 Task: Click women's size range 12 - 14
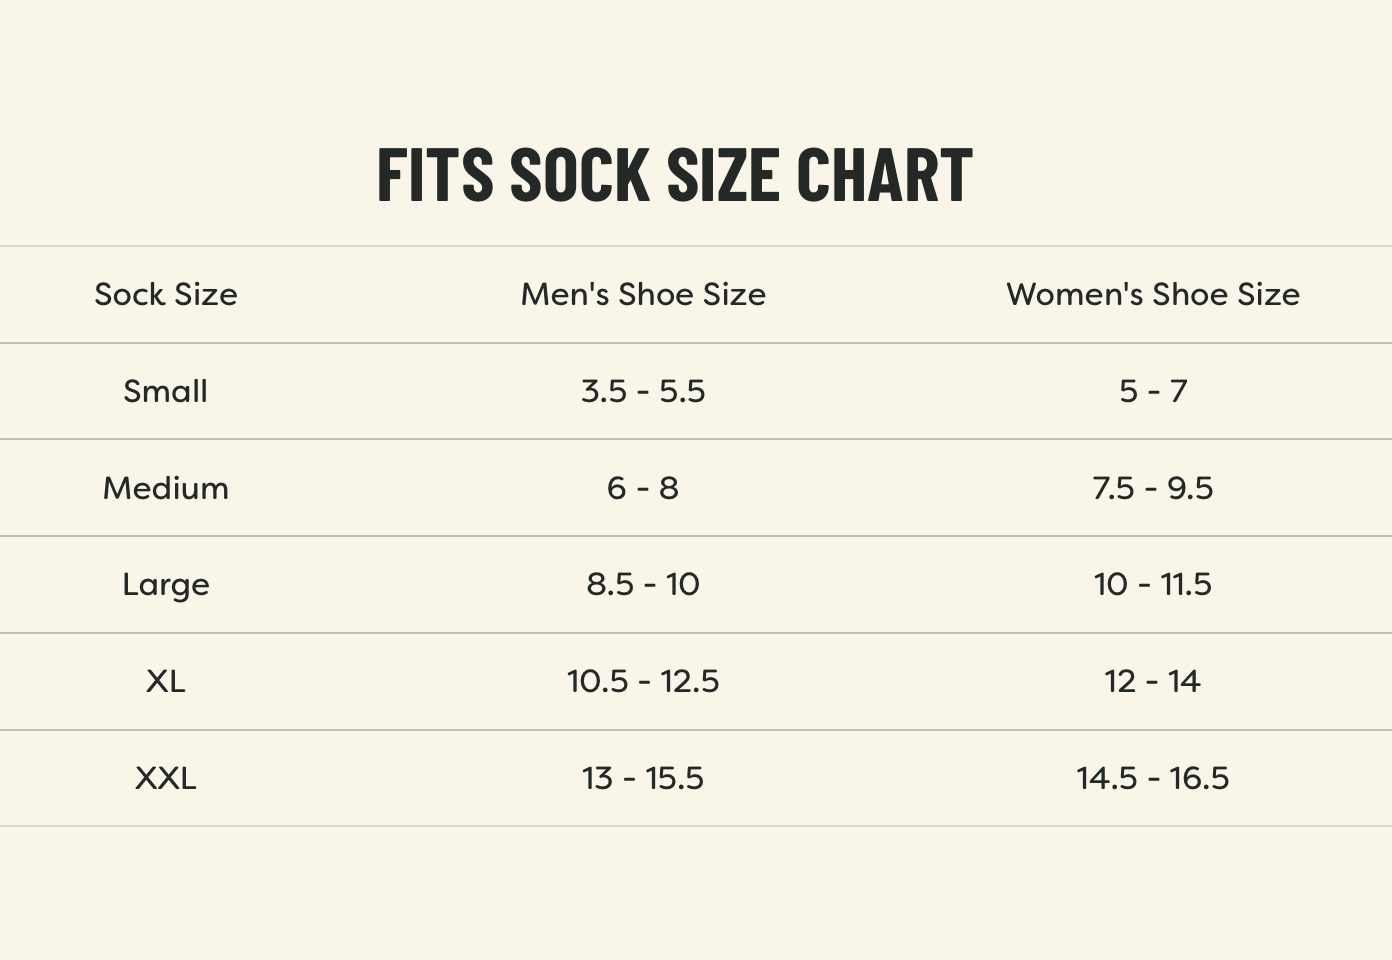click(1152, 681)
